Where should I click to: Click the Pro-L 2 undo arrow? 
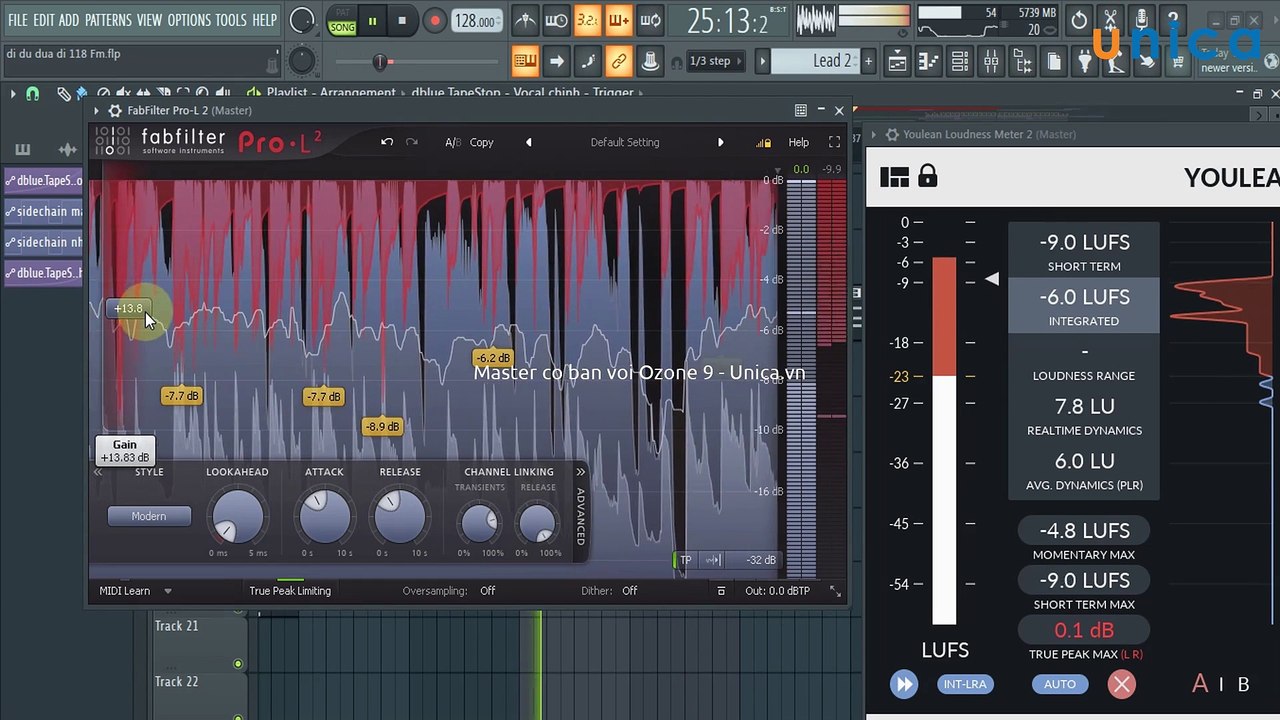[x=387, y=142]
